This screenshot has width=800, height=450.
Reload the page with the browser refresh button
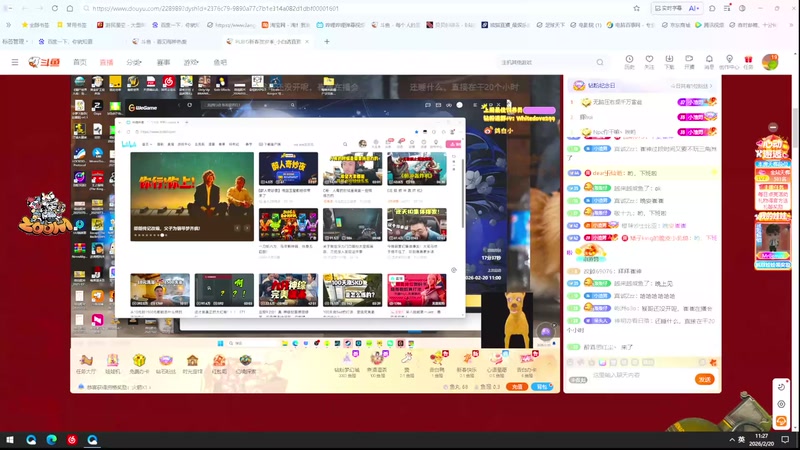click(55, 9)
